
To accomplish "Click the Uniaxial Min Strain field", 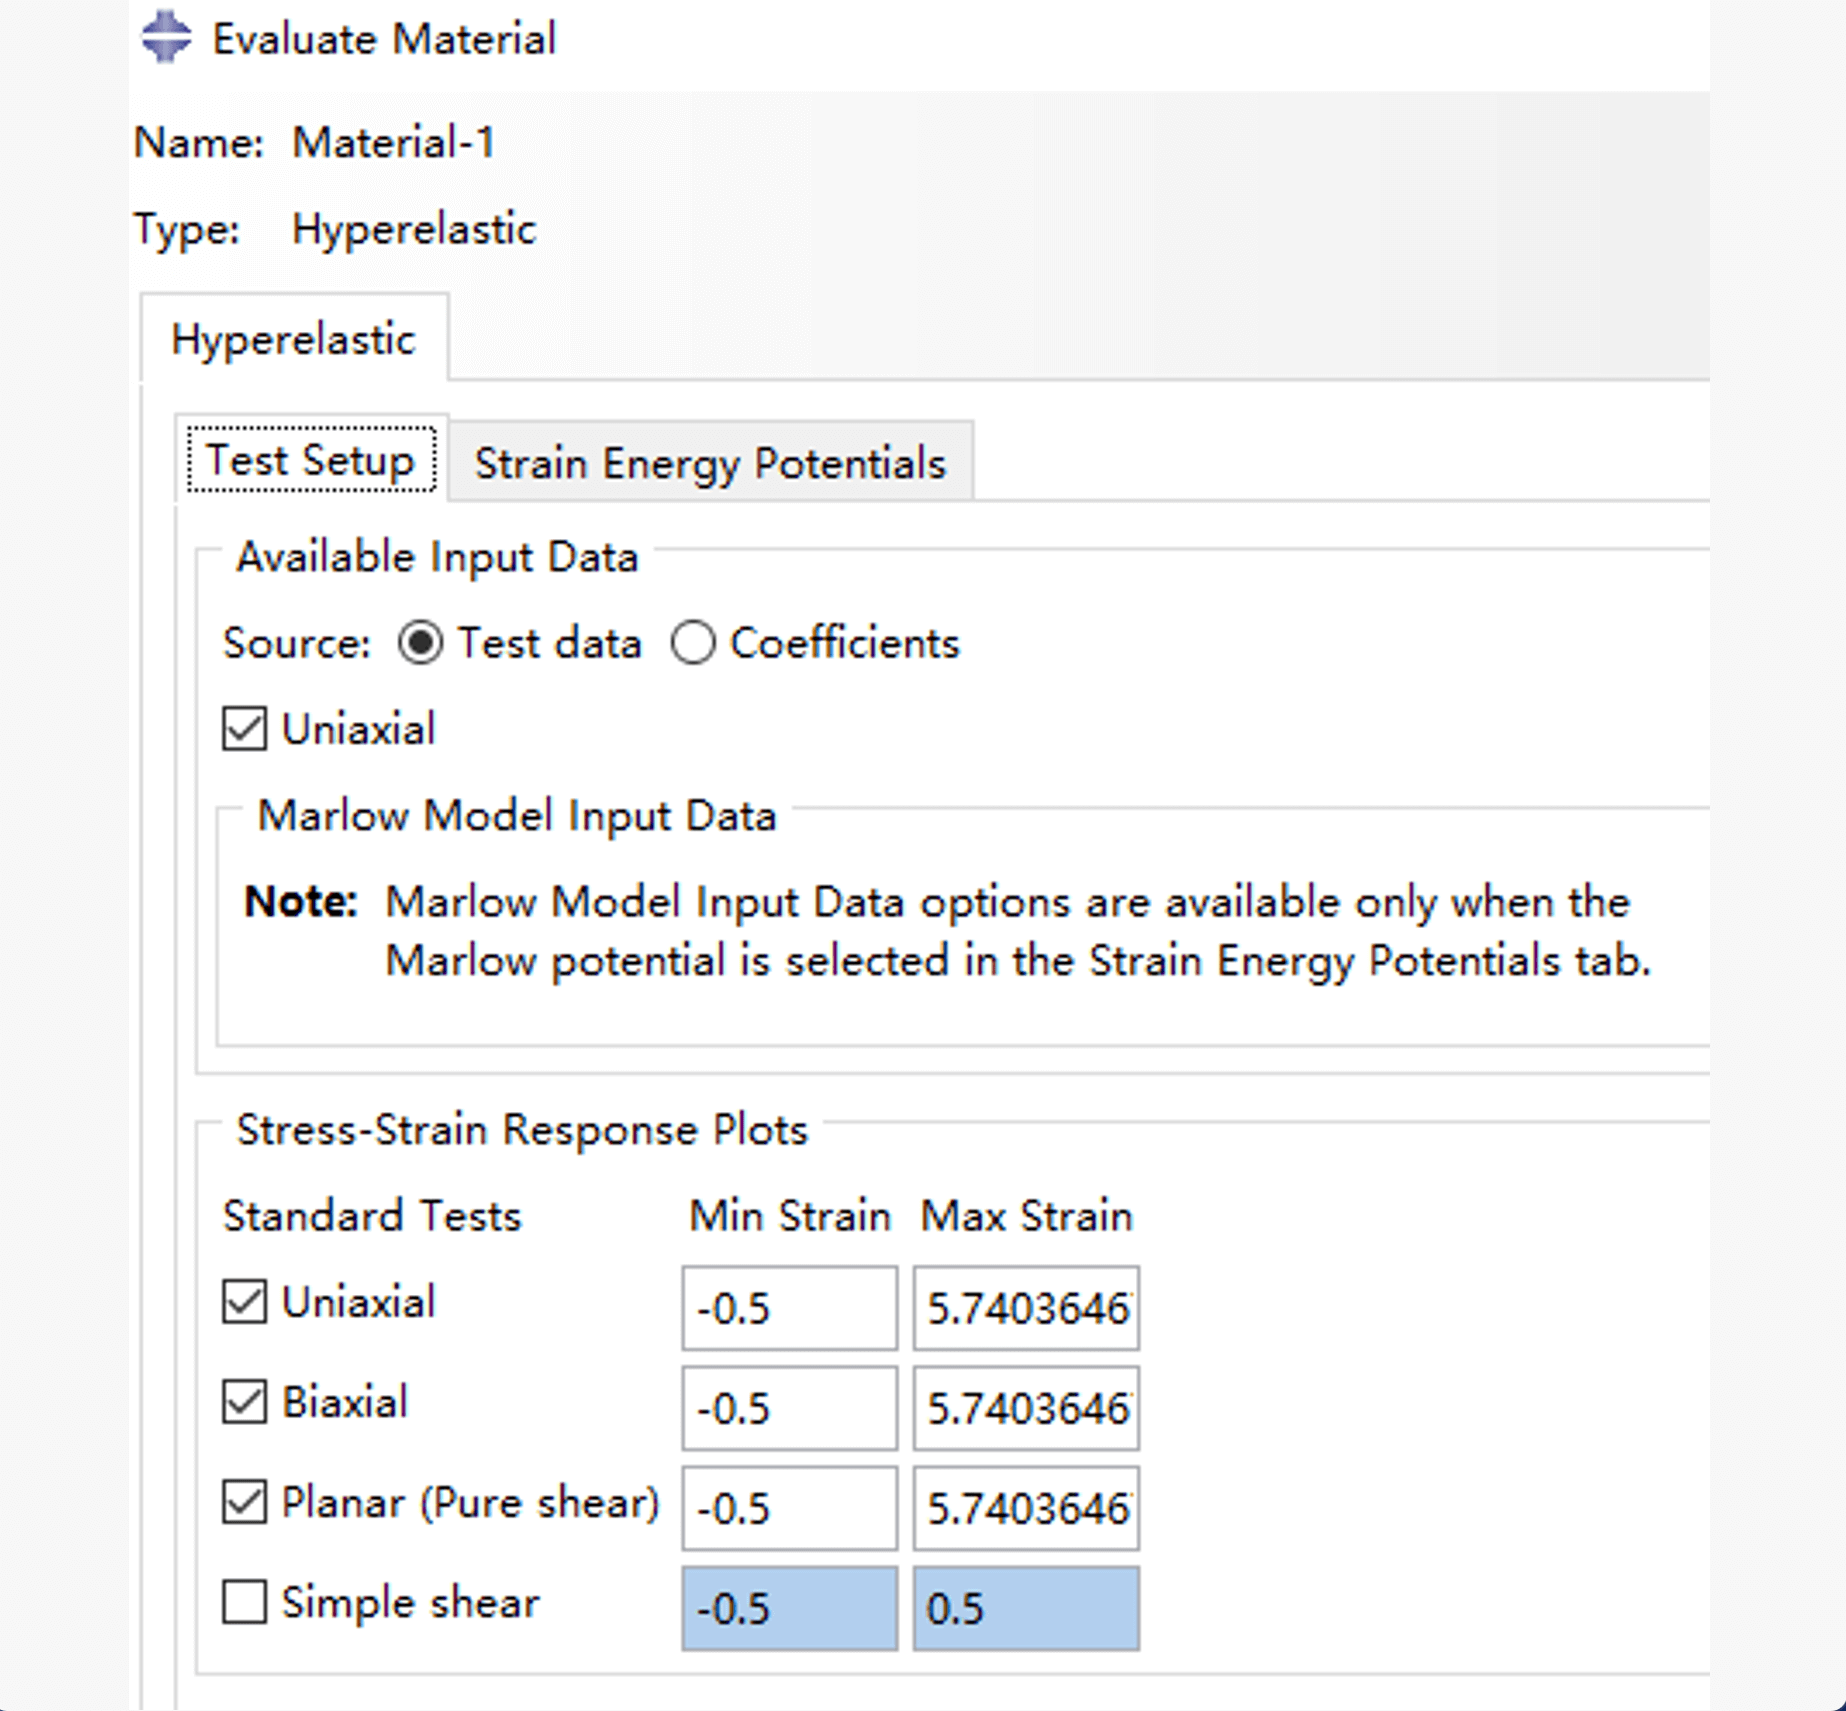I will 789,1308.
